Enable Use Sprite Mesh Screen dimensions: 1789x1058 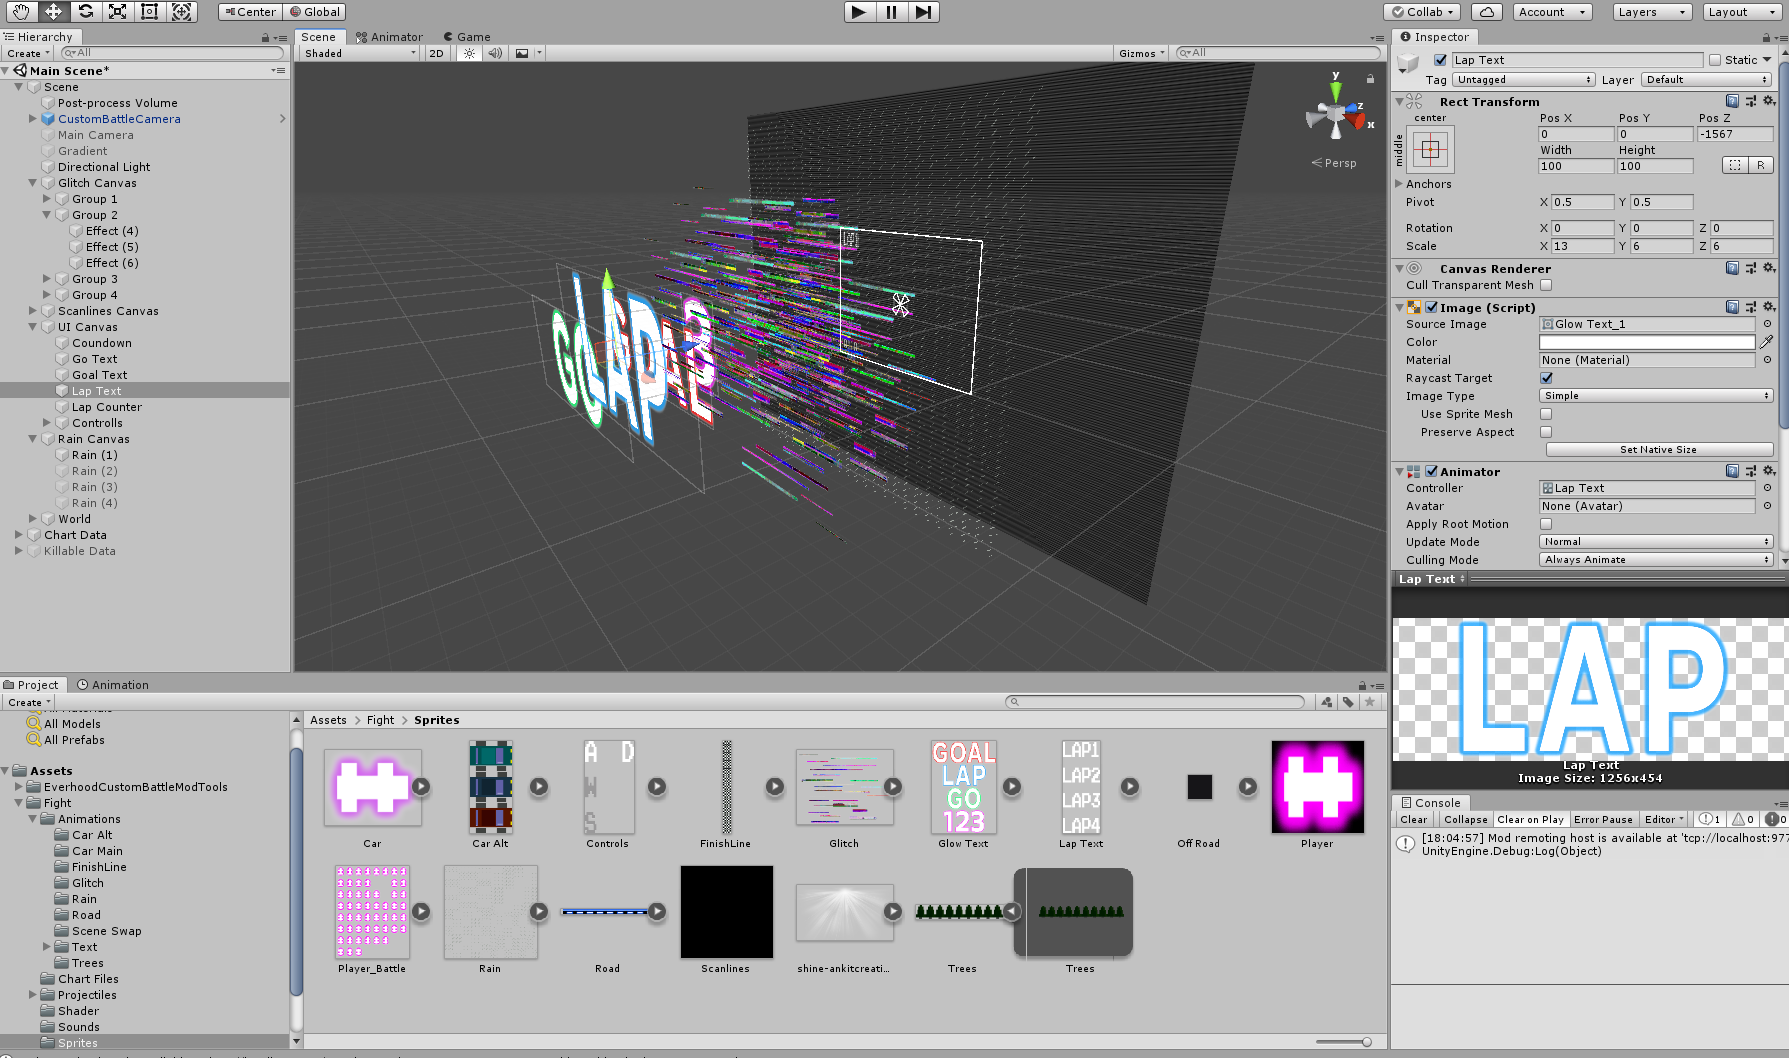tap(1546, 414)
